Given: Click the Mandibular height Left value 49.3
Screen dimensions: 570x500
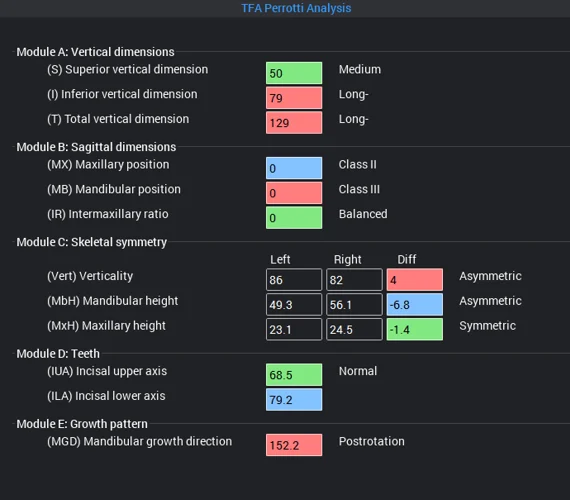Looking at the screenshot, I should tap(294, 304).
